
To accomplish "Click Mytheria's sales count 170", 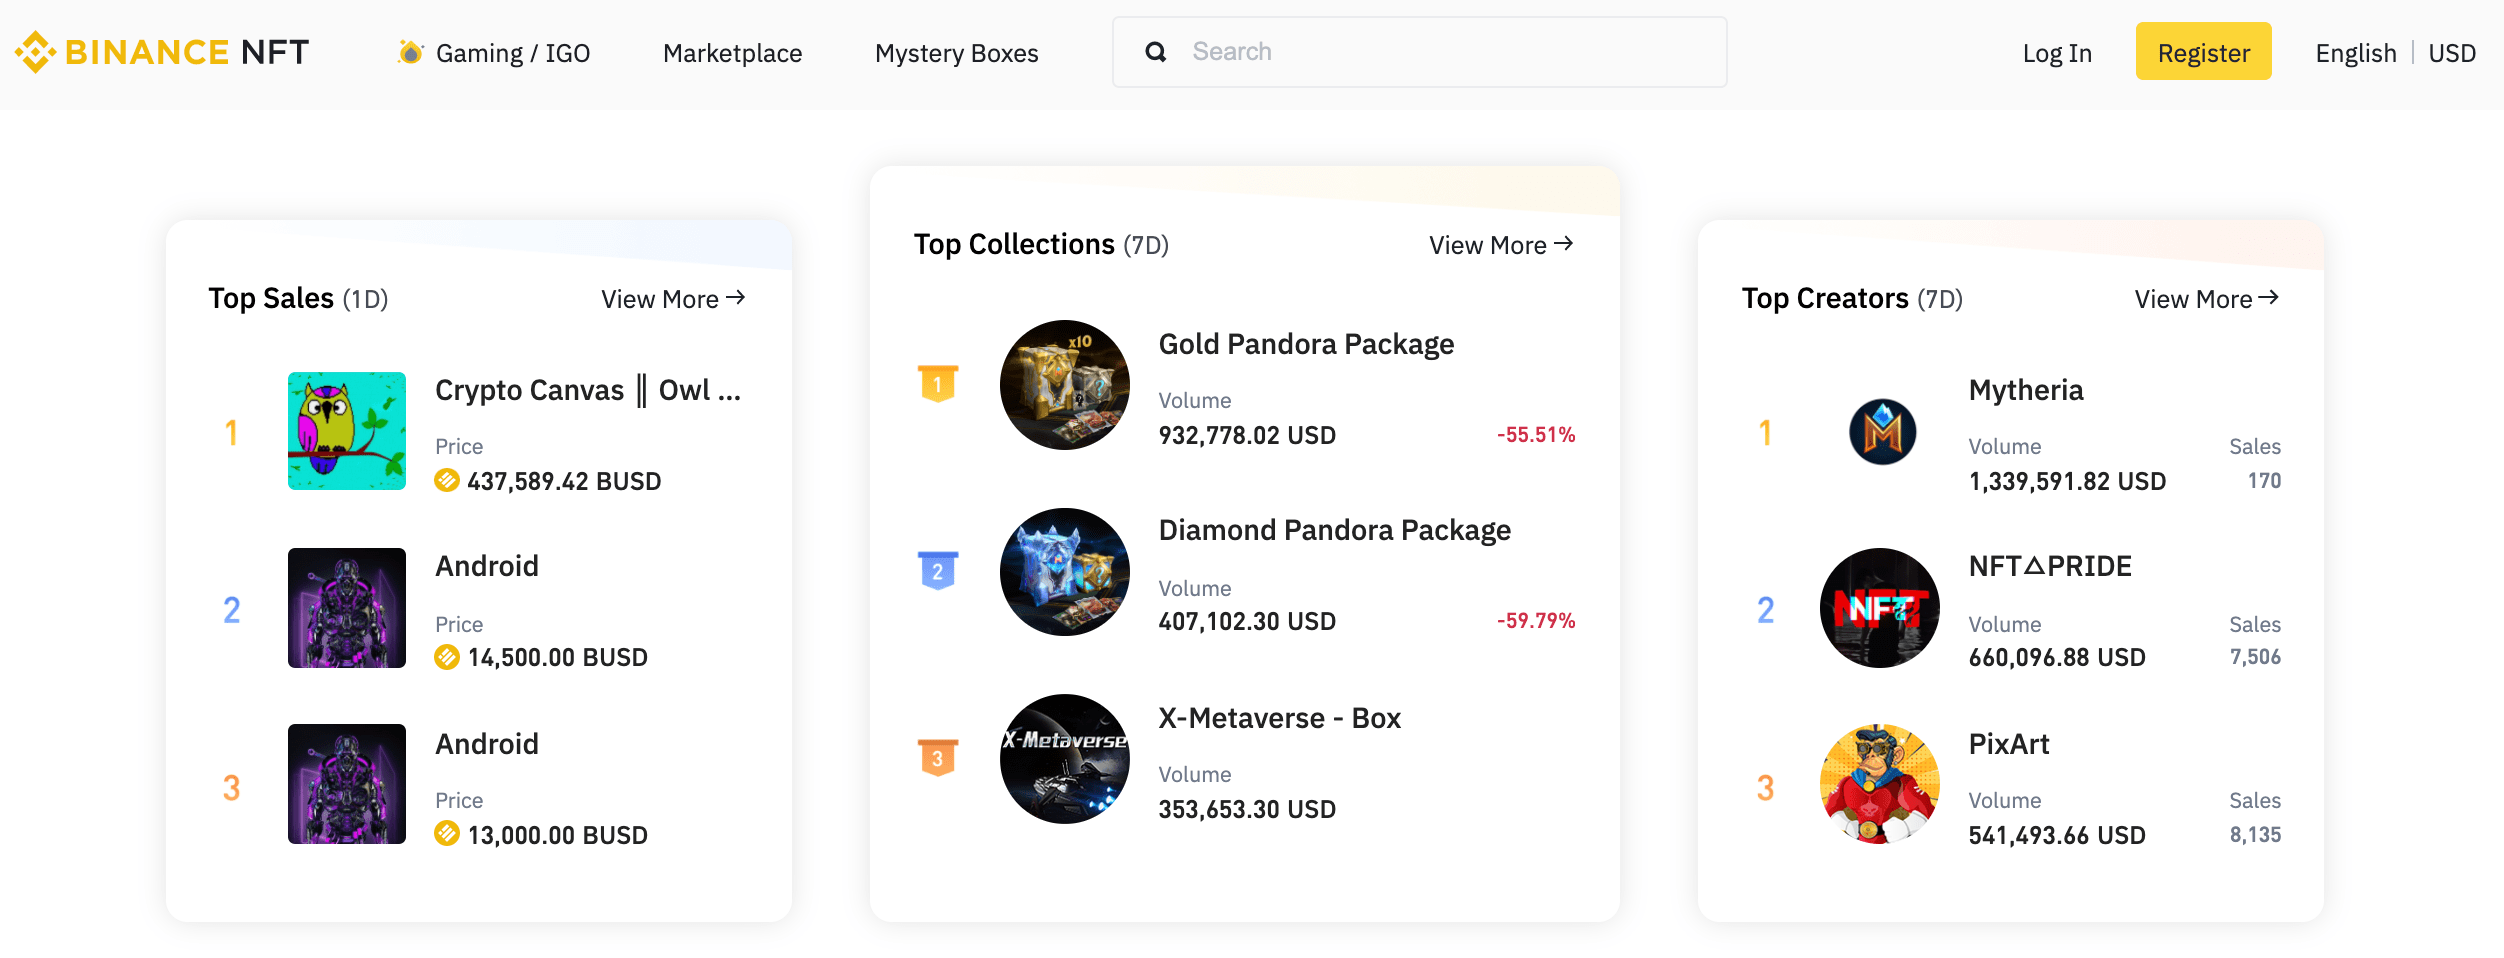I will (x=2264, y=481).
